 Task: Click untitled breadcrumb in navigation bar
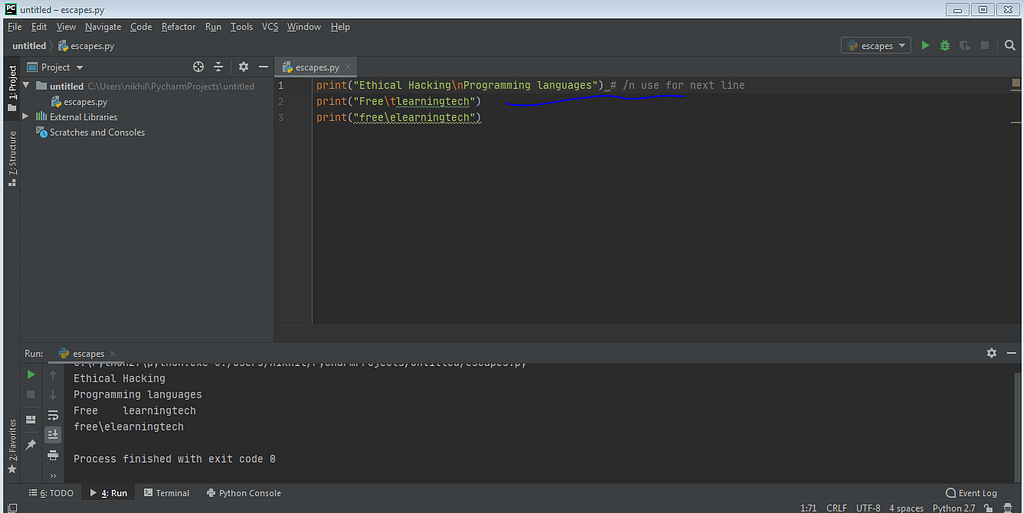click(29, 46)
